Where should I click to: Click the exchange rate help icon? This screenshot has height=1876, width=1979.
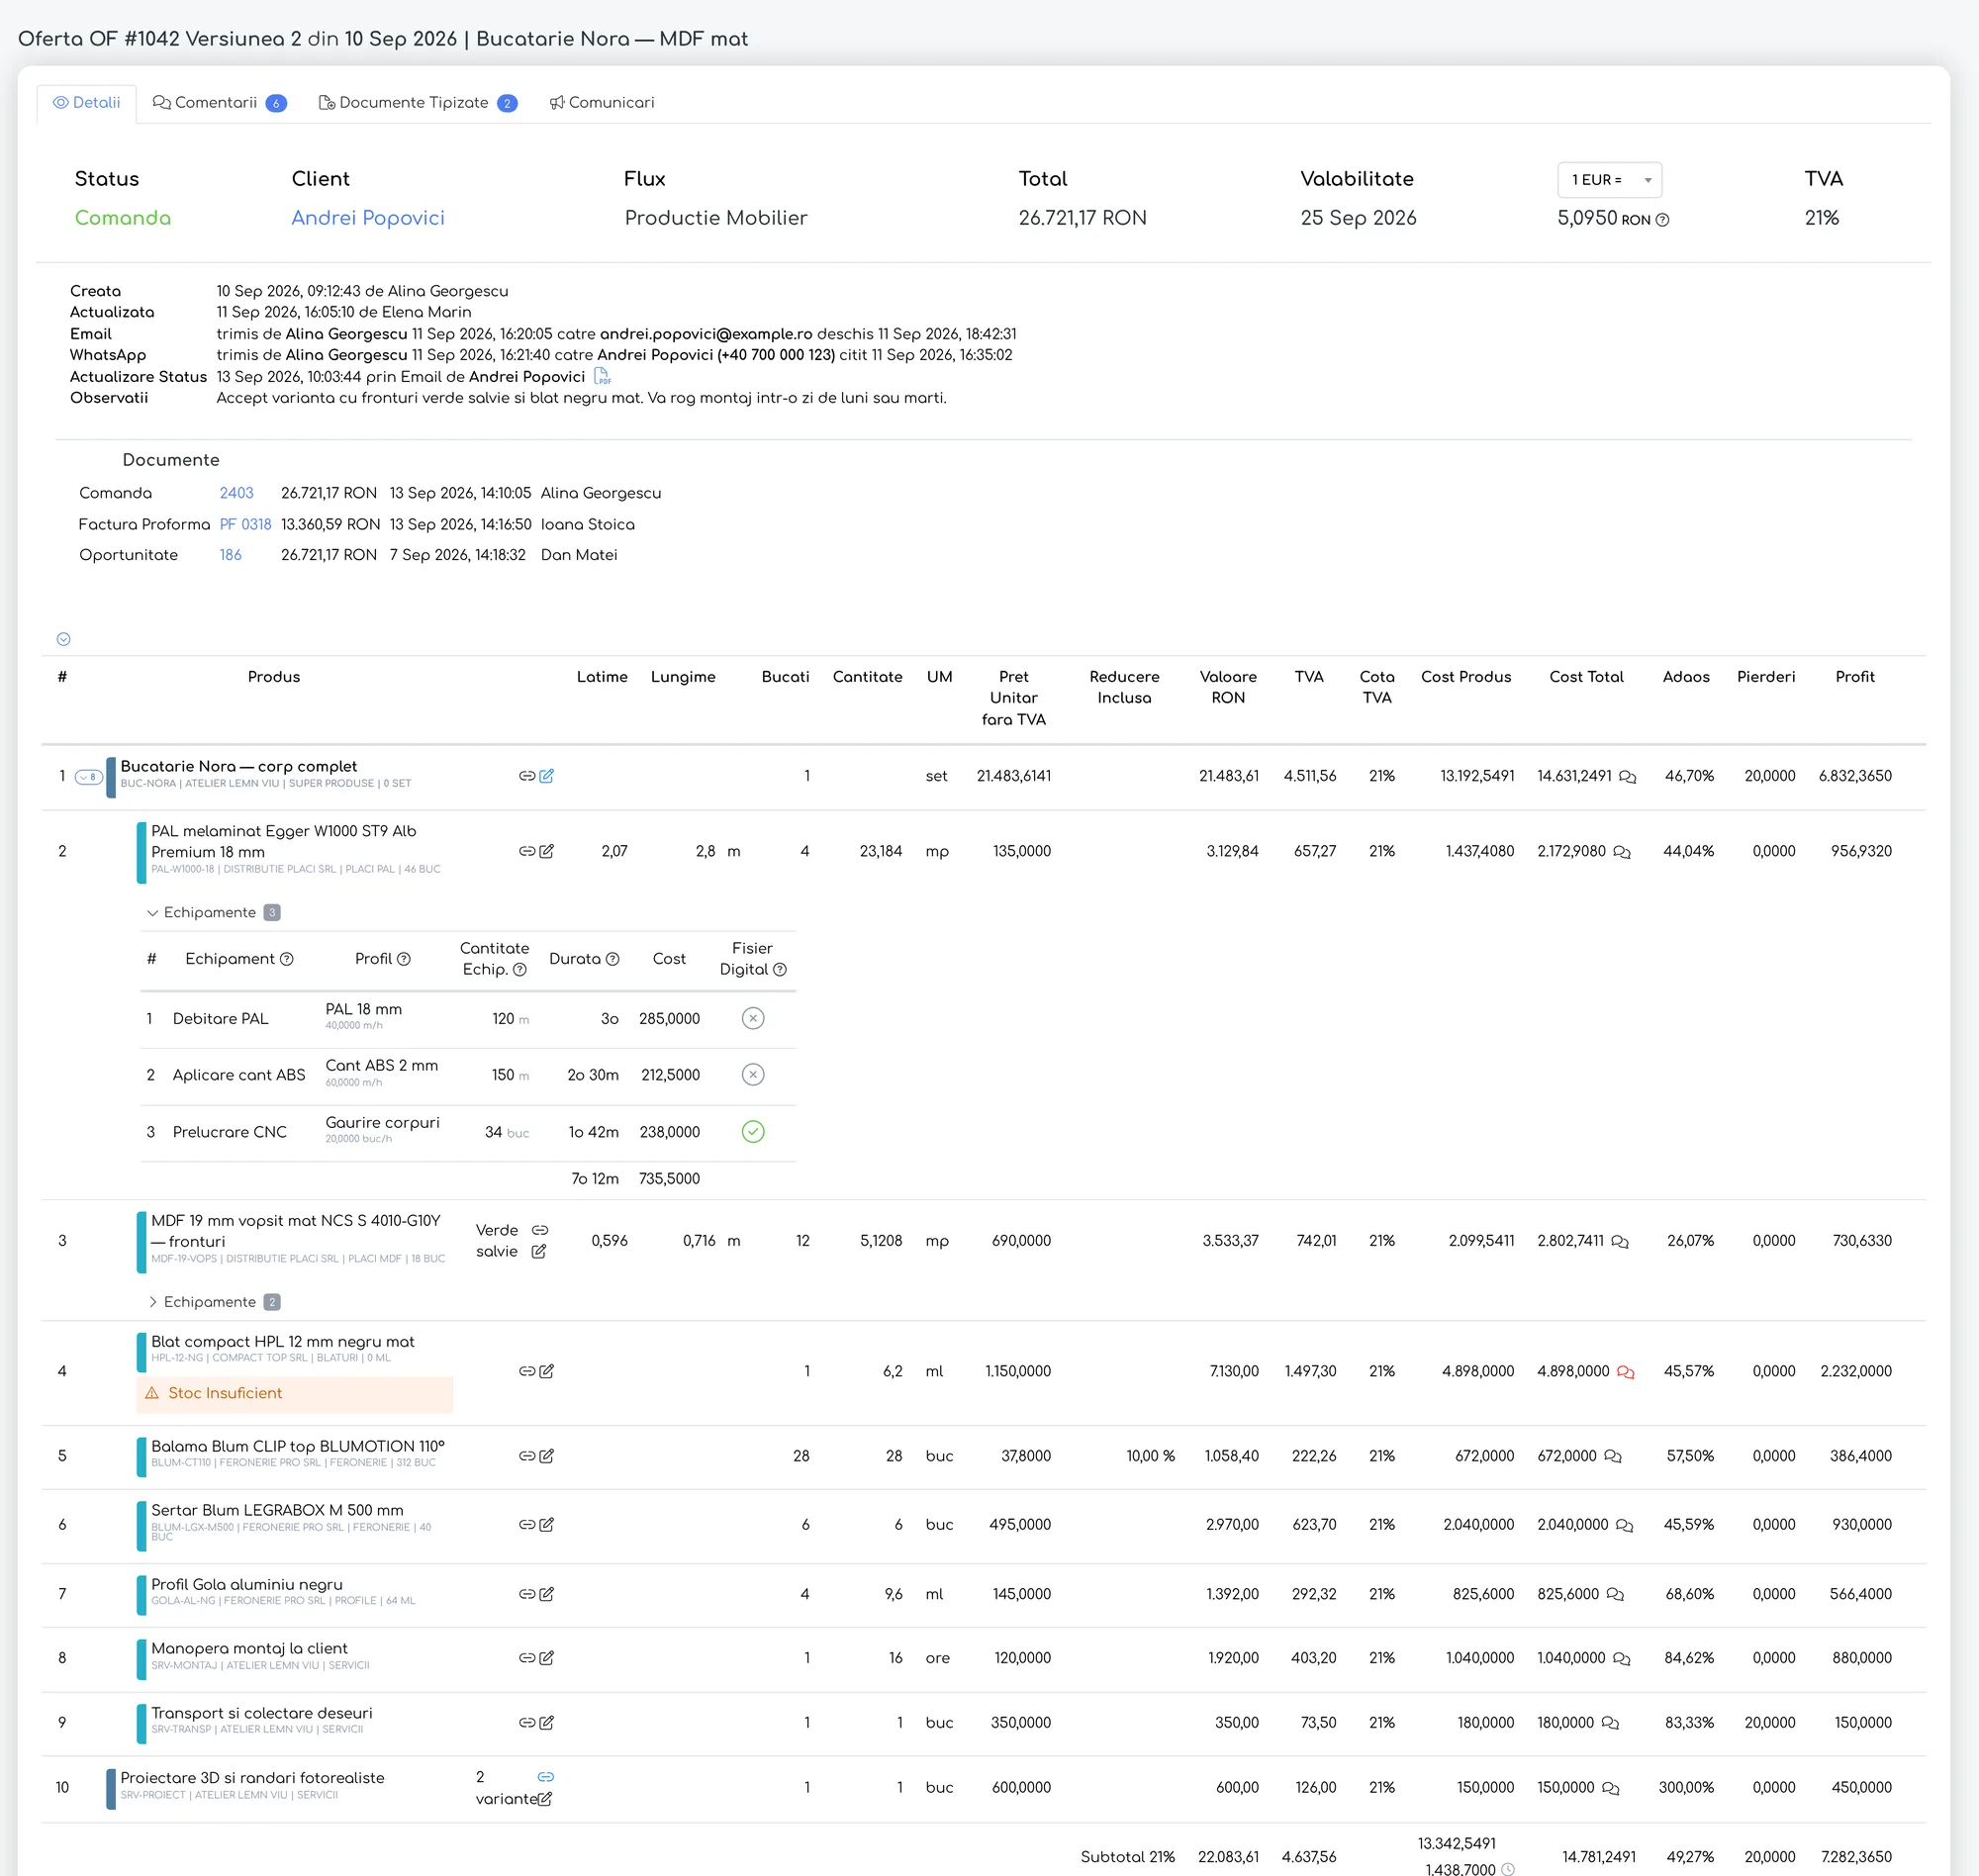(x=1662, y=220)
